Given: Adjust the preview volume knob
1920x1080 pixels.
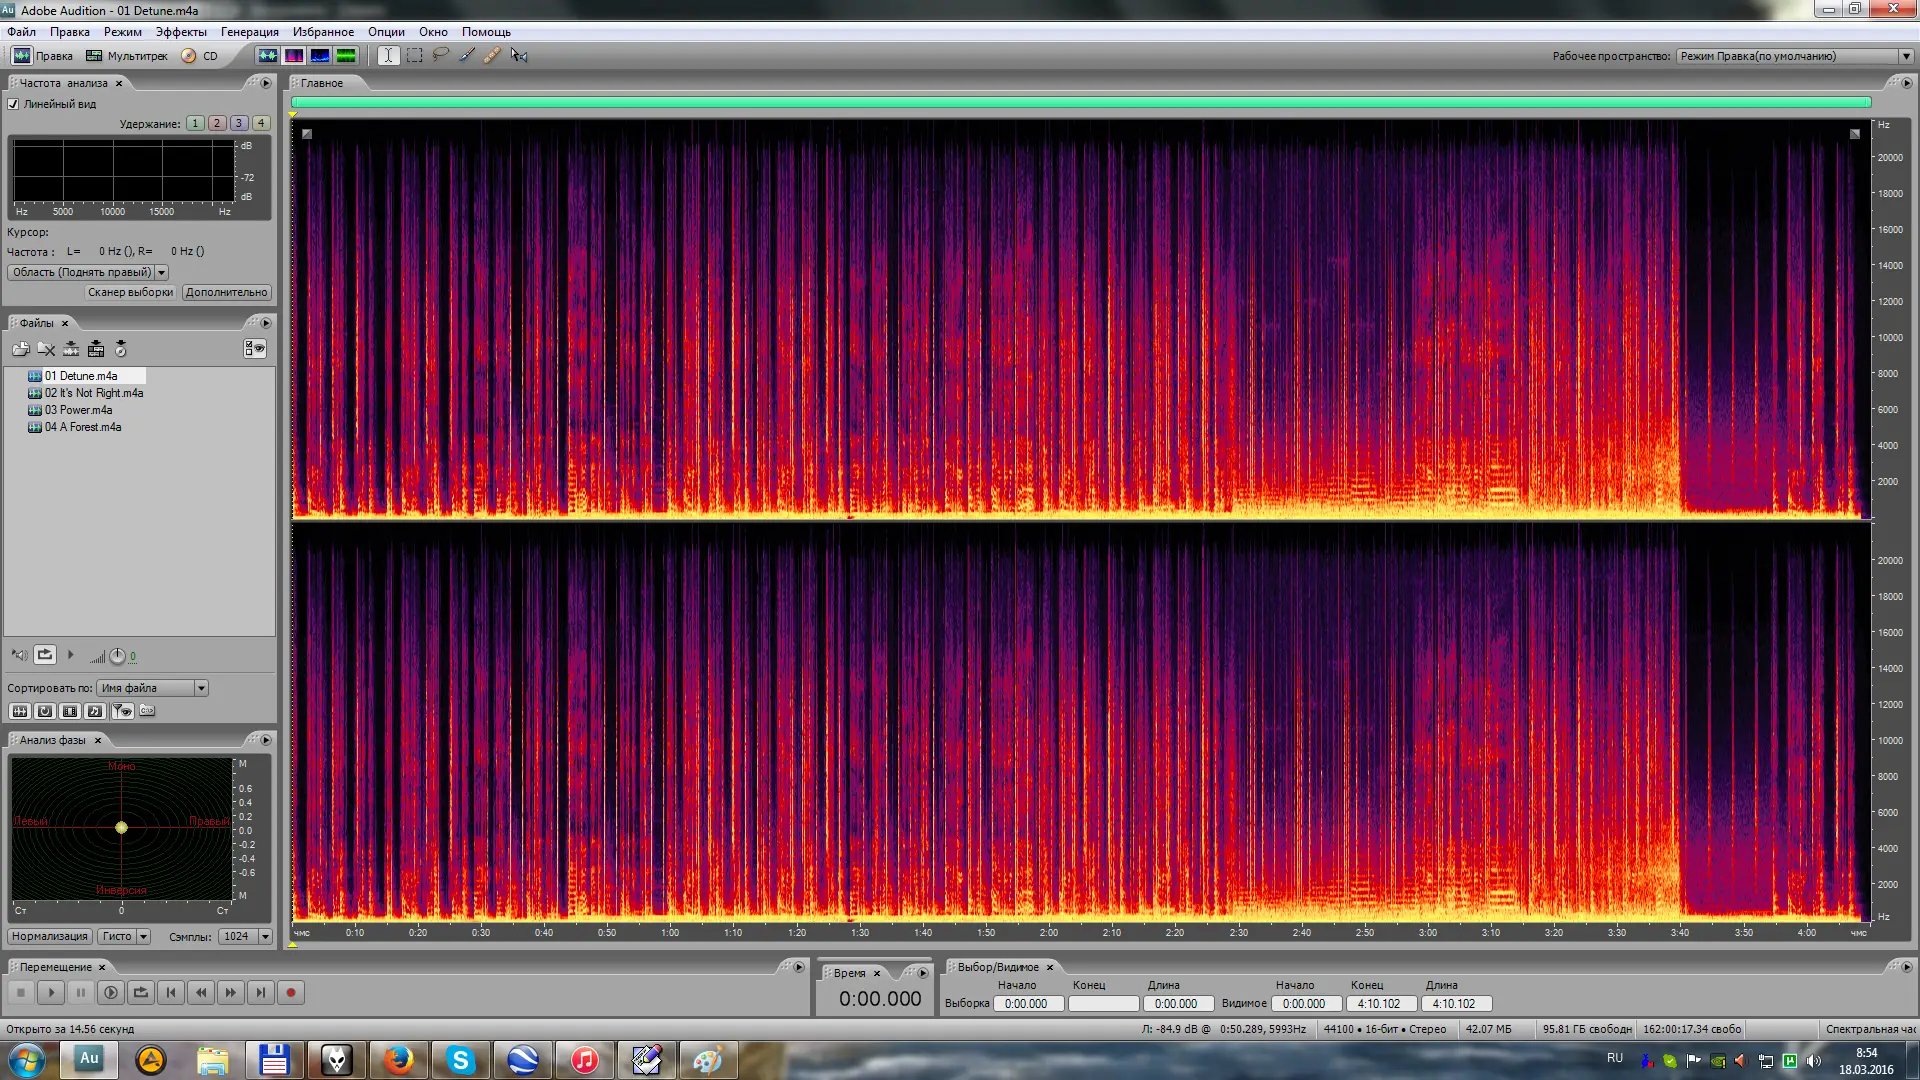Looking at the screenshot, I should coord(117,656).
